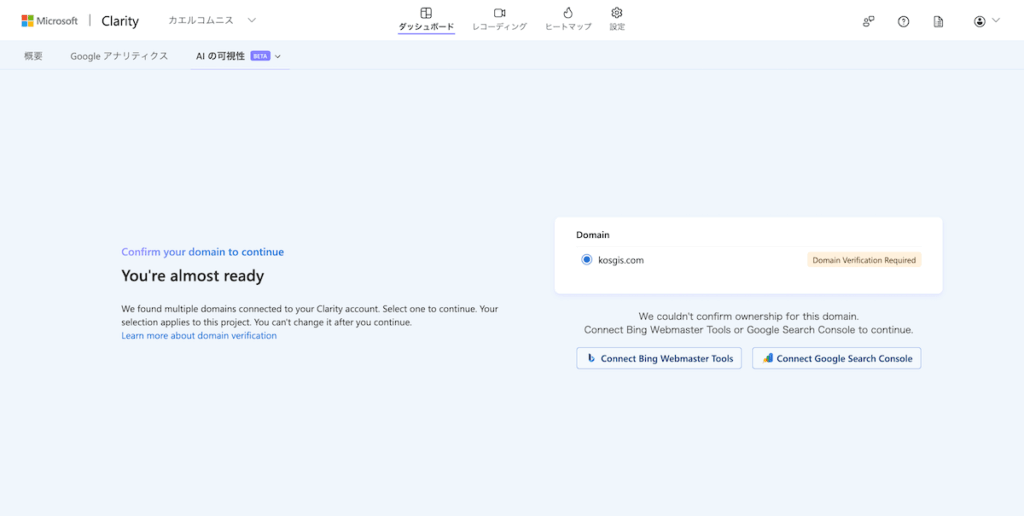Click the BETA badge
Screen dimensions: 1024x516
[x=260, y=56]
